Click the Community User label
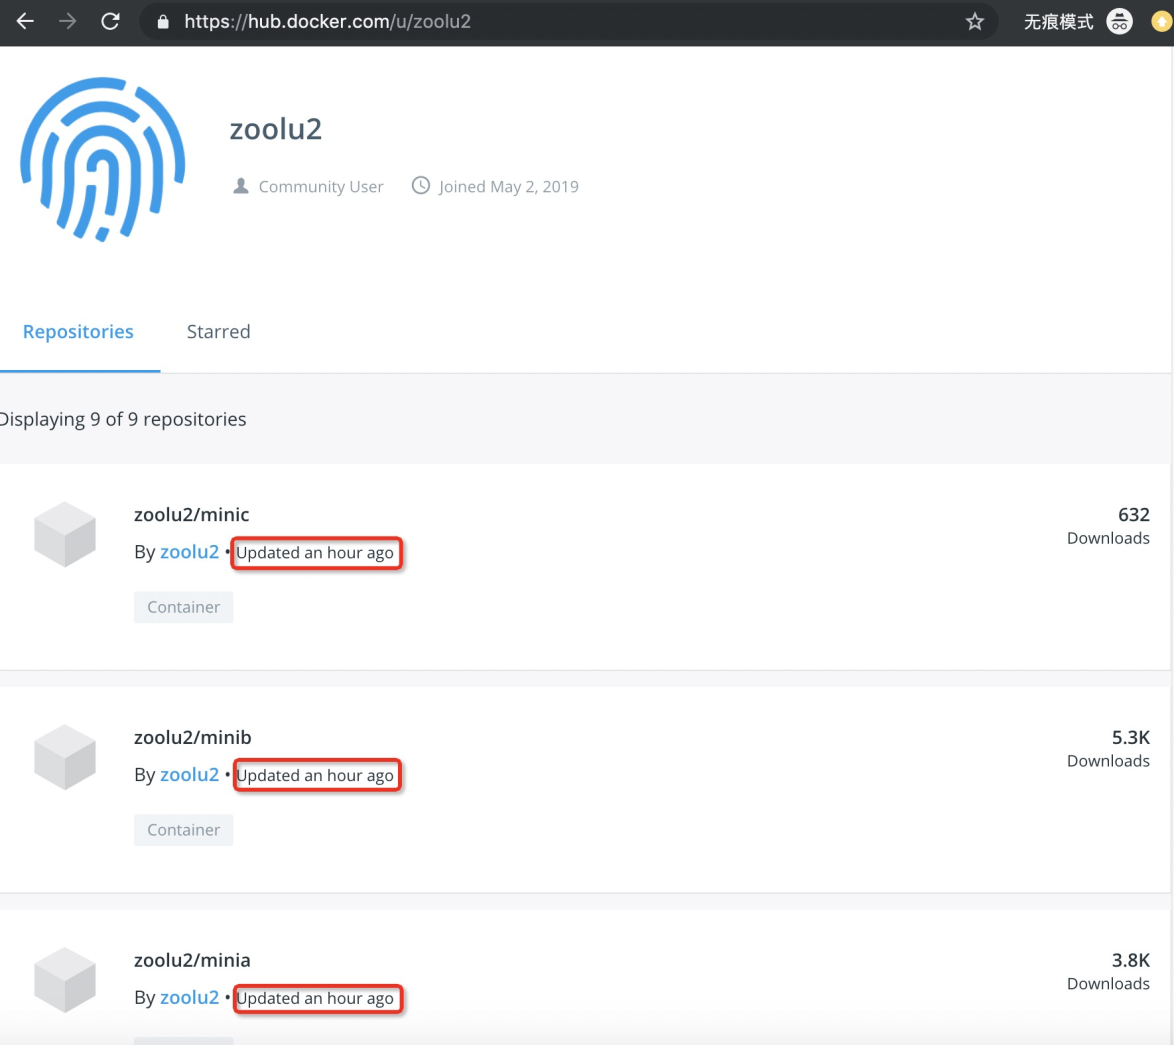Screen dimensions: 1174x1045 pyautogui.click(x=320, y=186)
